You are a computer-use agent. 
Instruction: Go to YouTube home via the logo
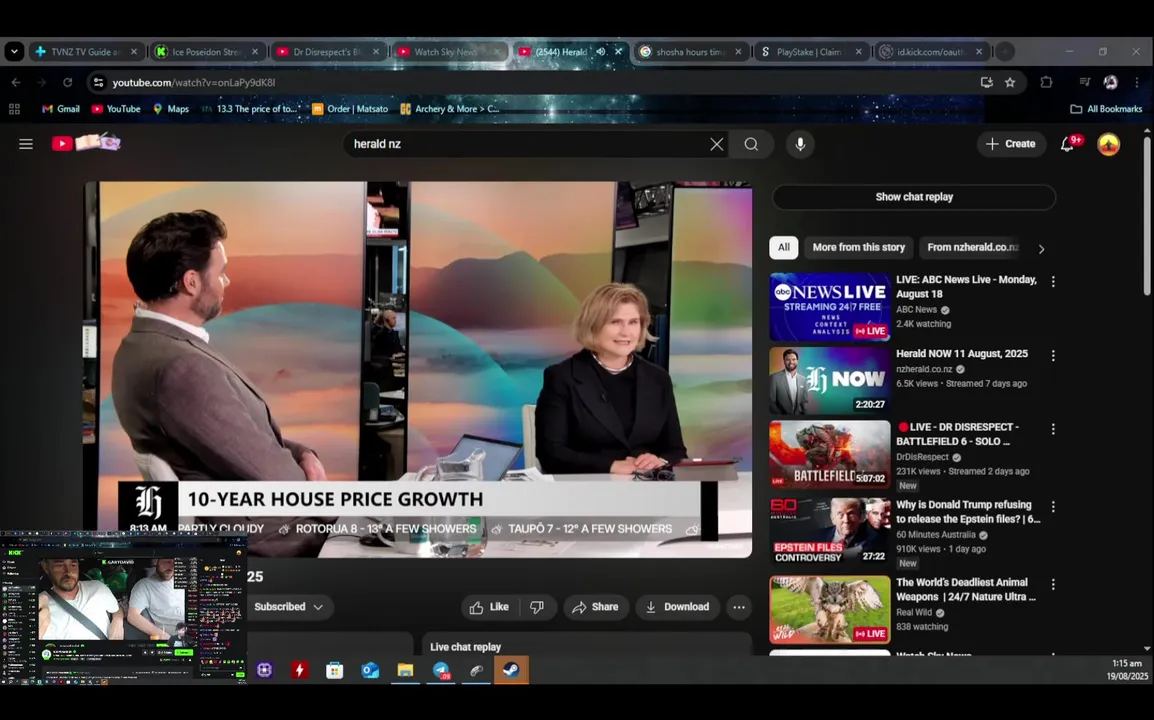pos(86,142)
